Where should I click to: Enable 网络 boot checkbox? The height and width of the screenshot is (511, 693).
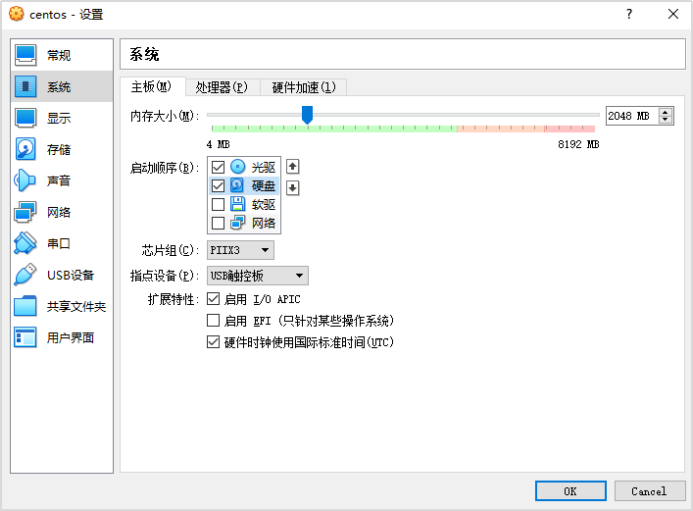click(x=218, y=223)
